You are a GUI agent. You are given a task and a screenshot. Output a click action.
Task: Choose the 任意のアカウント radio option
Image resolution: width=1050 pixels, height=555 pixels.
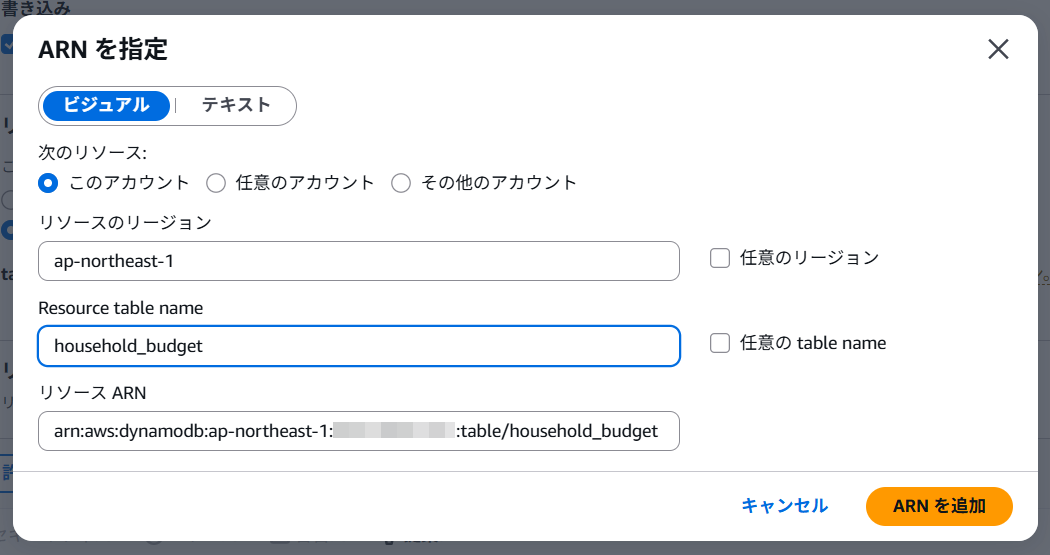(x=215, y=183)
